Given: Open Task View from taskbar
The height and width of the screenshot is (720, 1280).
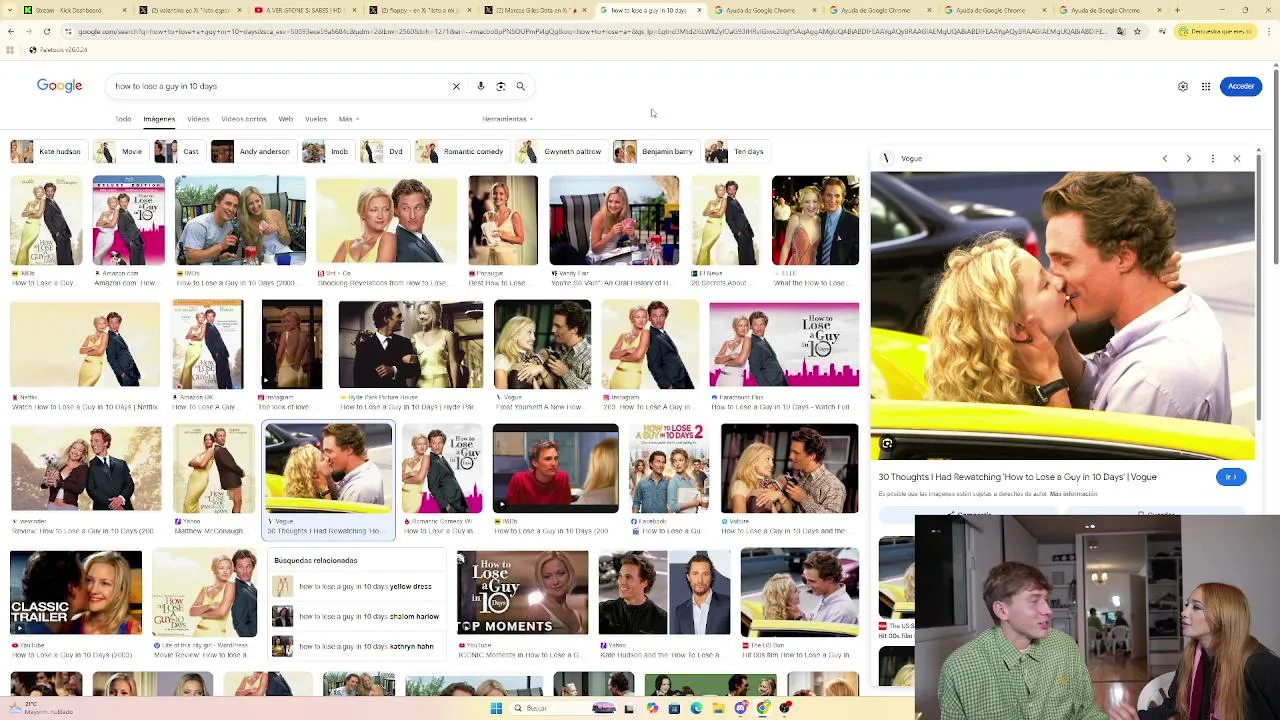Looking at the screenshot, I should tap(629, 708).
